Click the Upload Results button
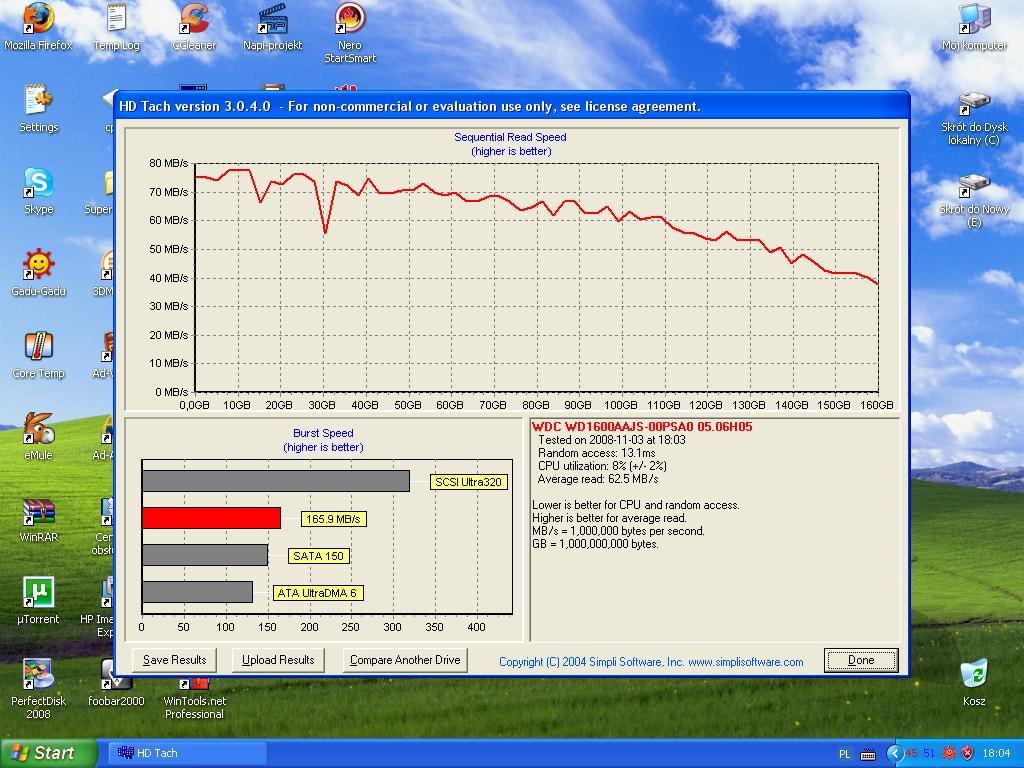This screenshot has width=1024, height=768. pyautogui.click(x=278, y=660)
